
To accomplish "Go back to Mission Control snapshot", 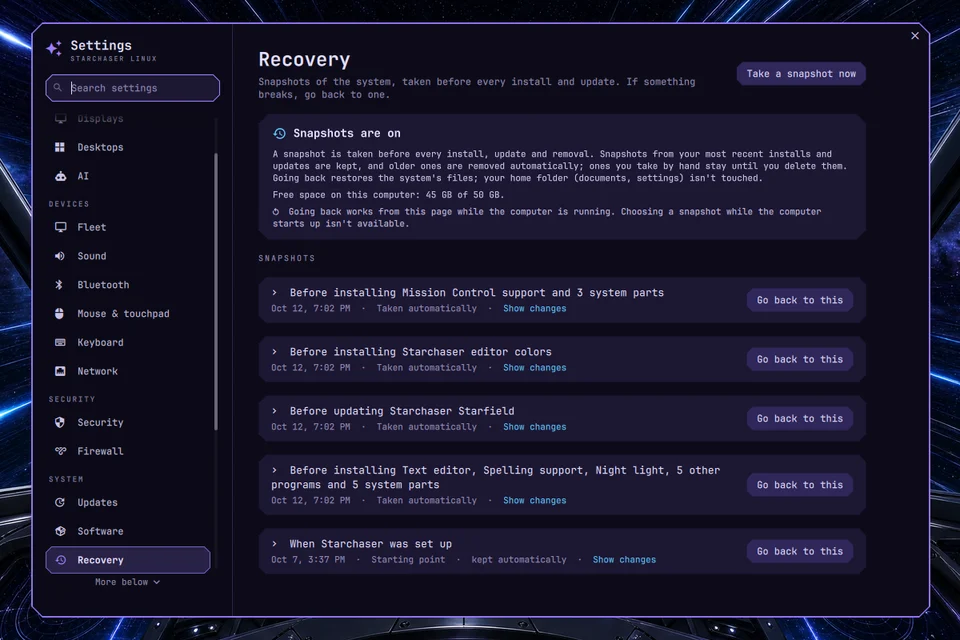I will tap(800, 300).
